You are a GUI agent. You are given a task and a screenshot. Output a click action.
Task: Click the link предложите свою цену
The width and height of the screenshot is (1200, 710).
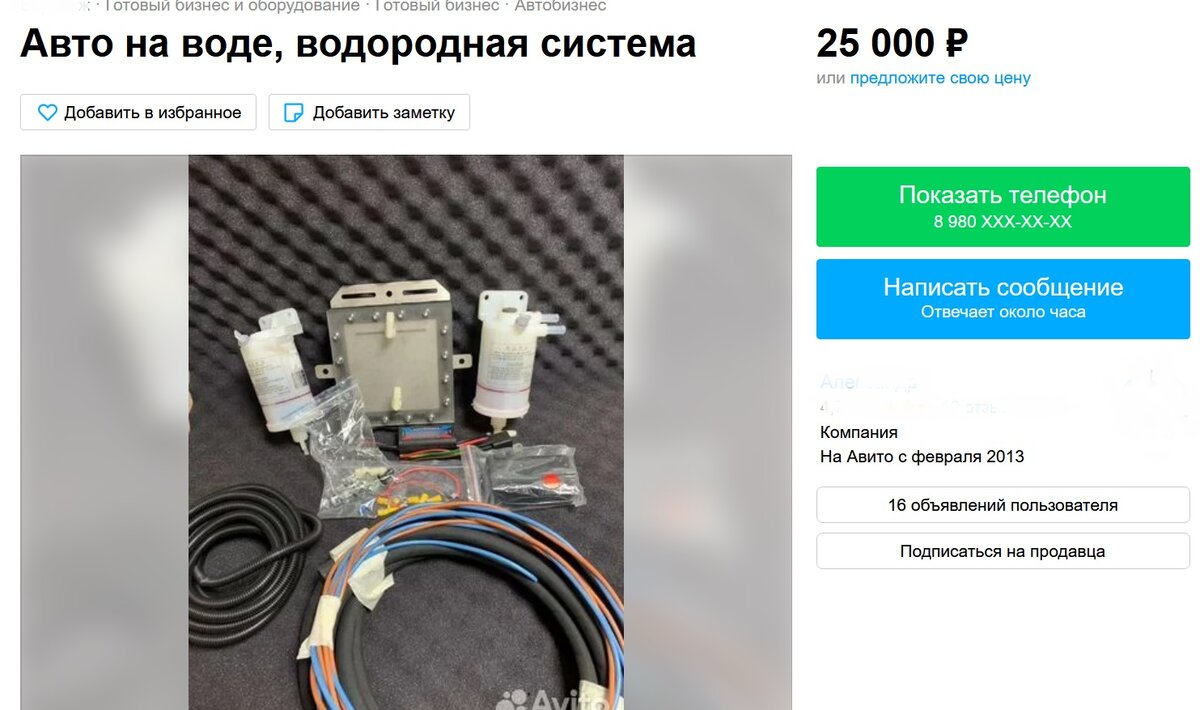click(x=940, y=78)
